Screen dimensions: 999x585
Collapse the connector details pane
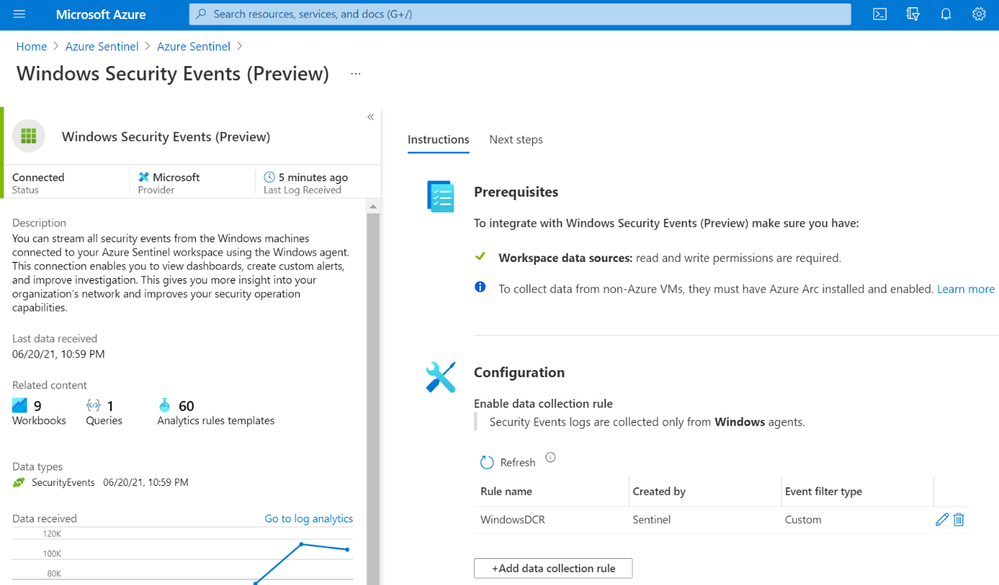click(370, 117)
